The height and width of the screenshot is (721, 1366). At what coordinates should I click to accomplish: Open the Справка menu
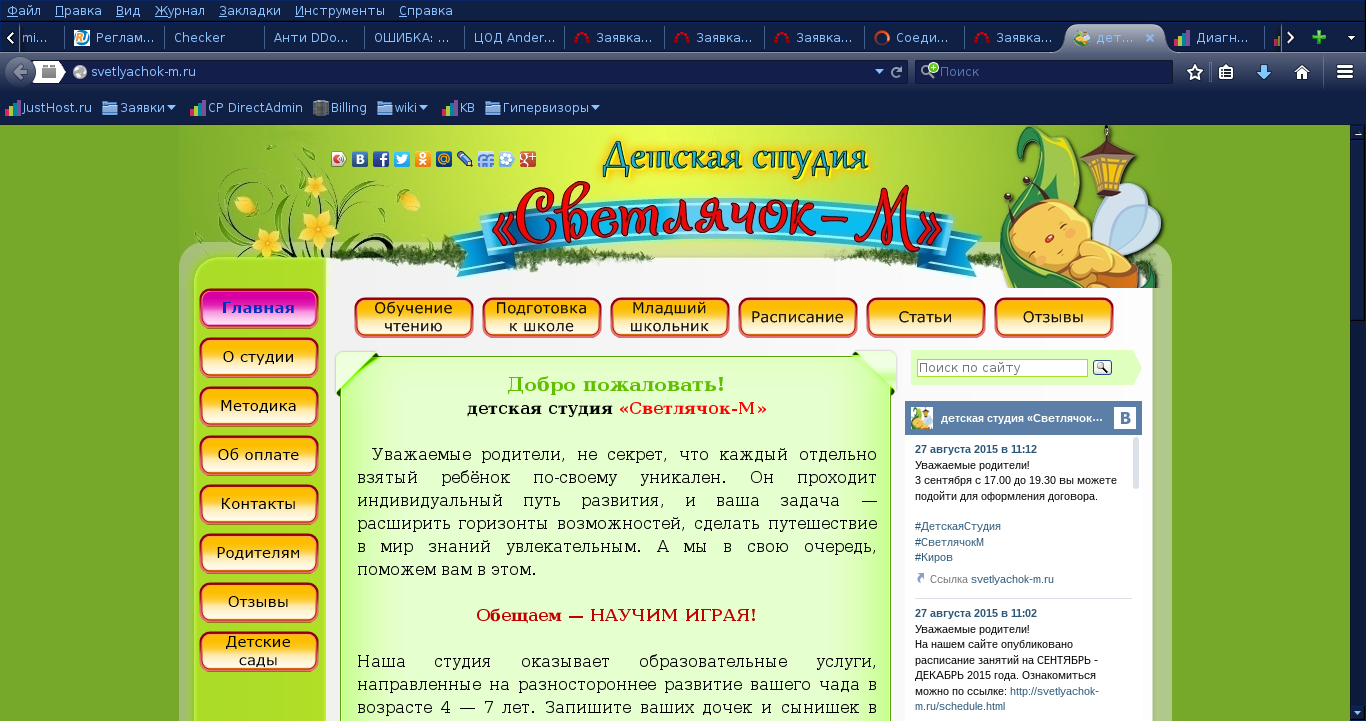(x=425, y=10)
